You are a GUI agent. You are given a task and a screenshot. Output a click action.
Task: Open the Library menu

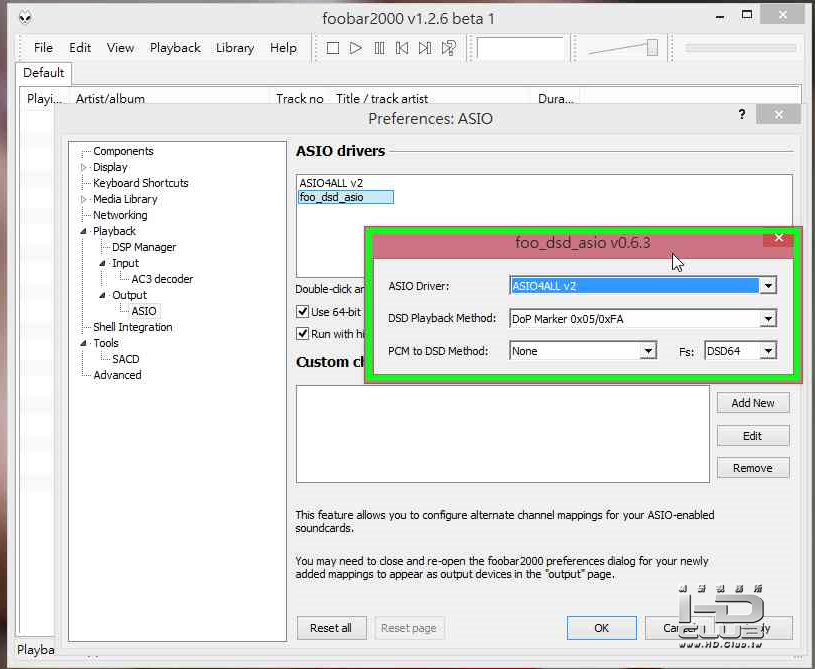[x=235, y=48]
